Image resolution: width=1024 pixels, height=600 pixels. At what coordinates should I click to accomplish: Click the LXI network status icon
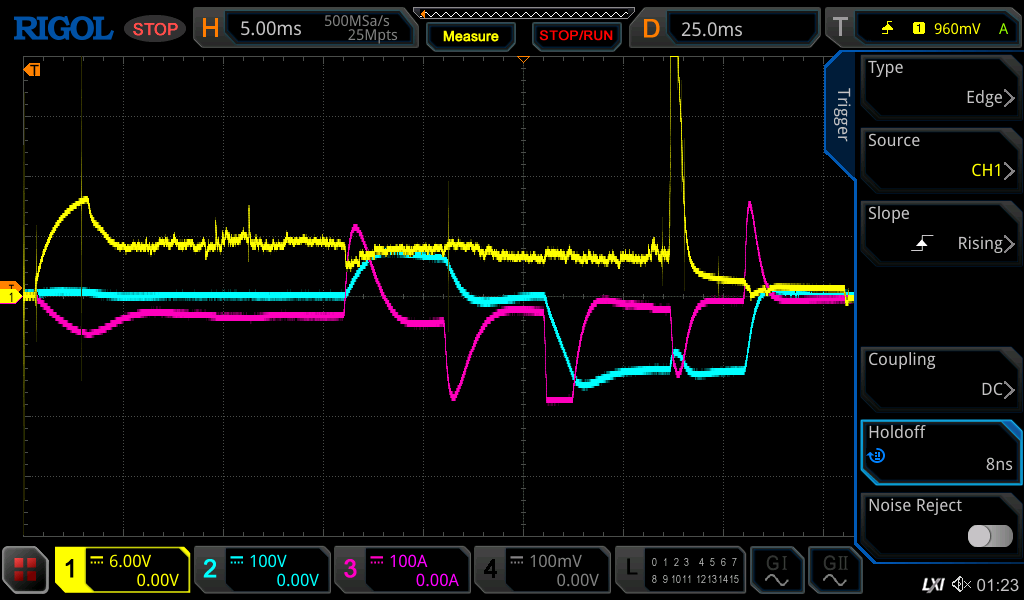932,583
